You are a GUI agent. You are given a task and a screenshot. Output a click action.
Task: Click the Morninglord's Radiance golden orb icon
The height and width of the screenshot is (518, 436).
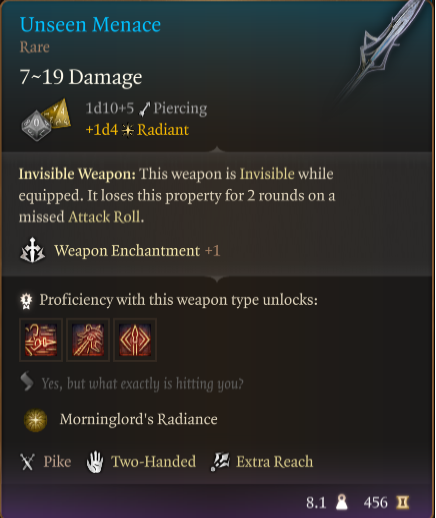coord(35,420)
